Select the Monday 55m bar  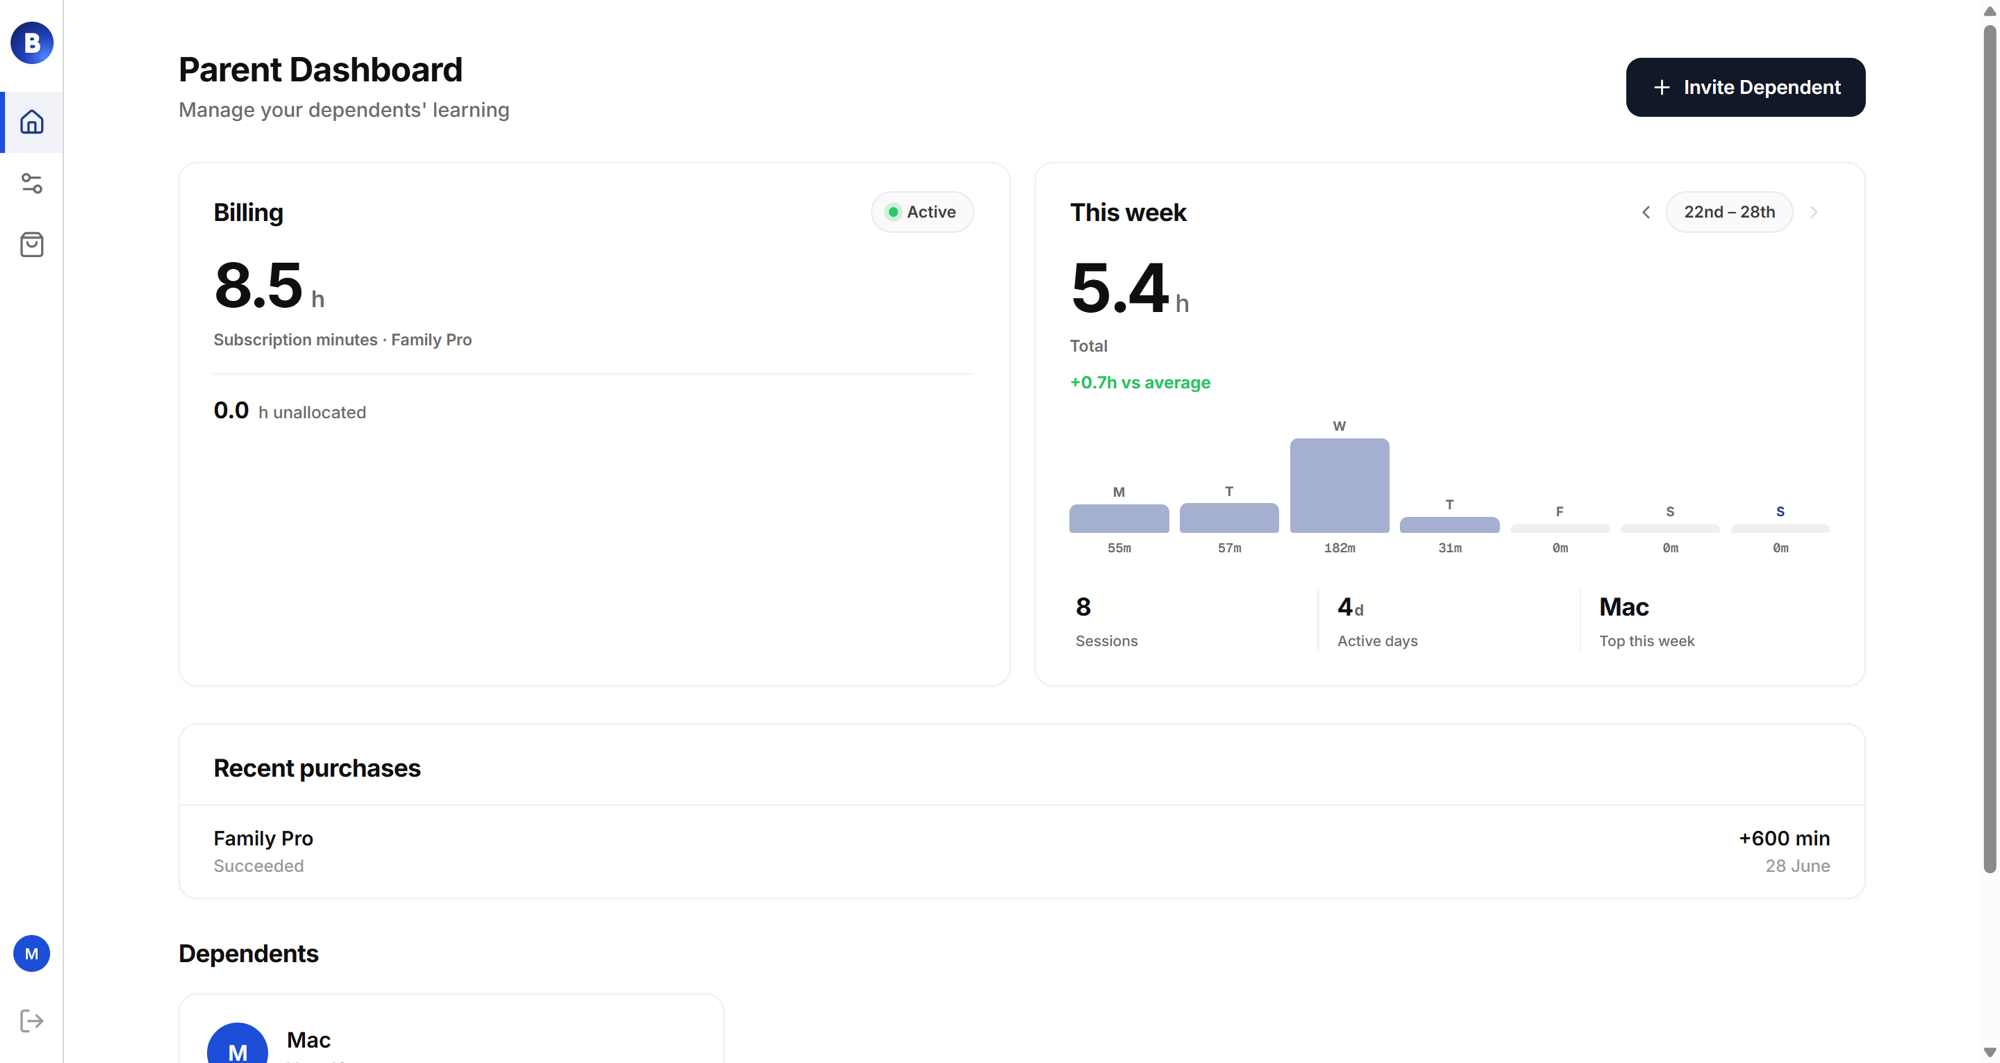click(1119, 518)
